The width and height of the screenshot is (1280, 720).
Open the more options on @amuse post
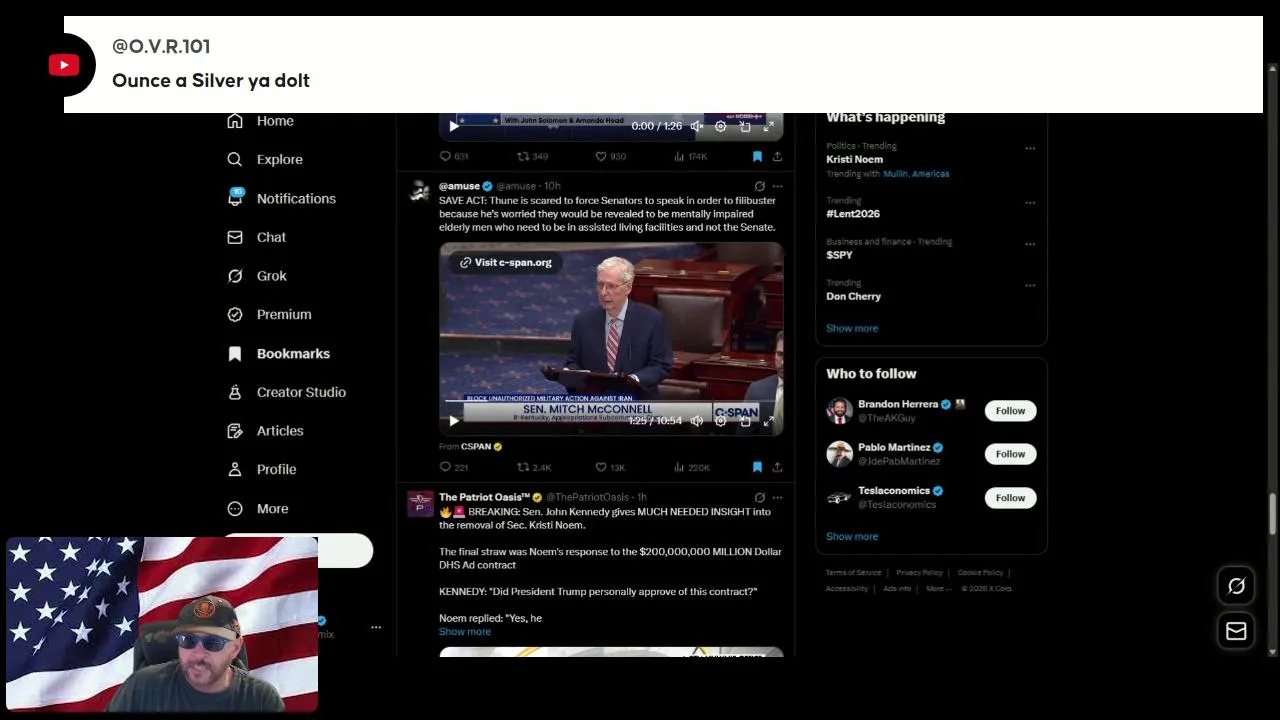777,186
